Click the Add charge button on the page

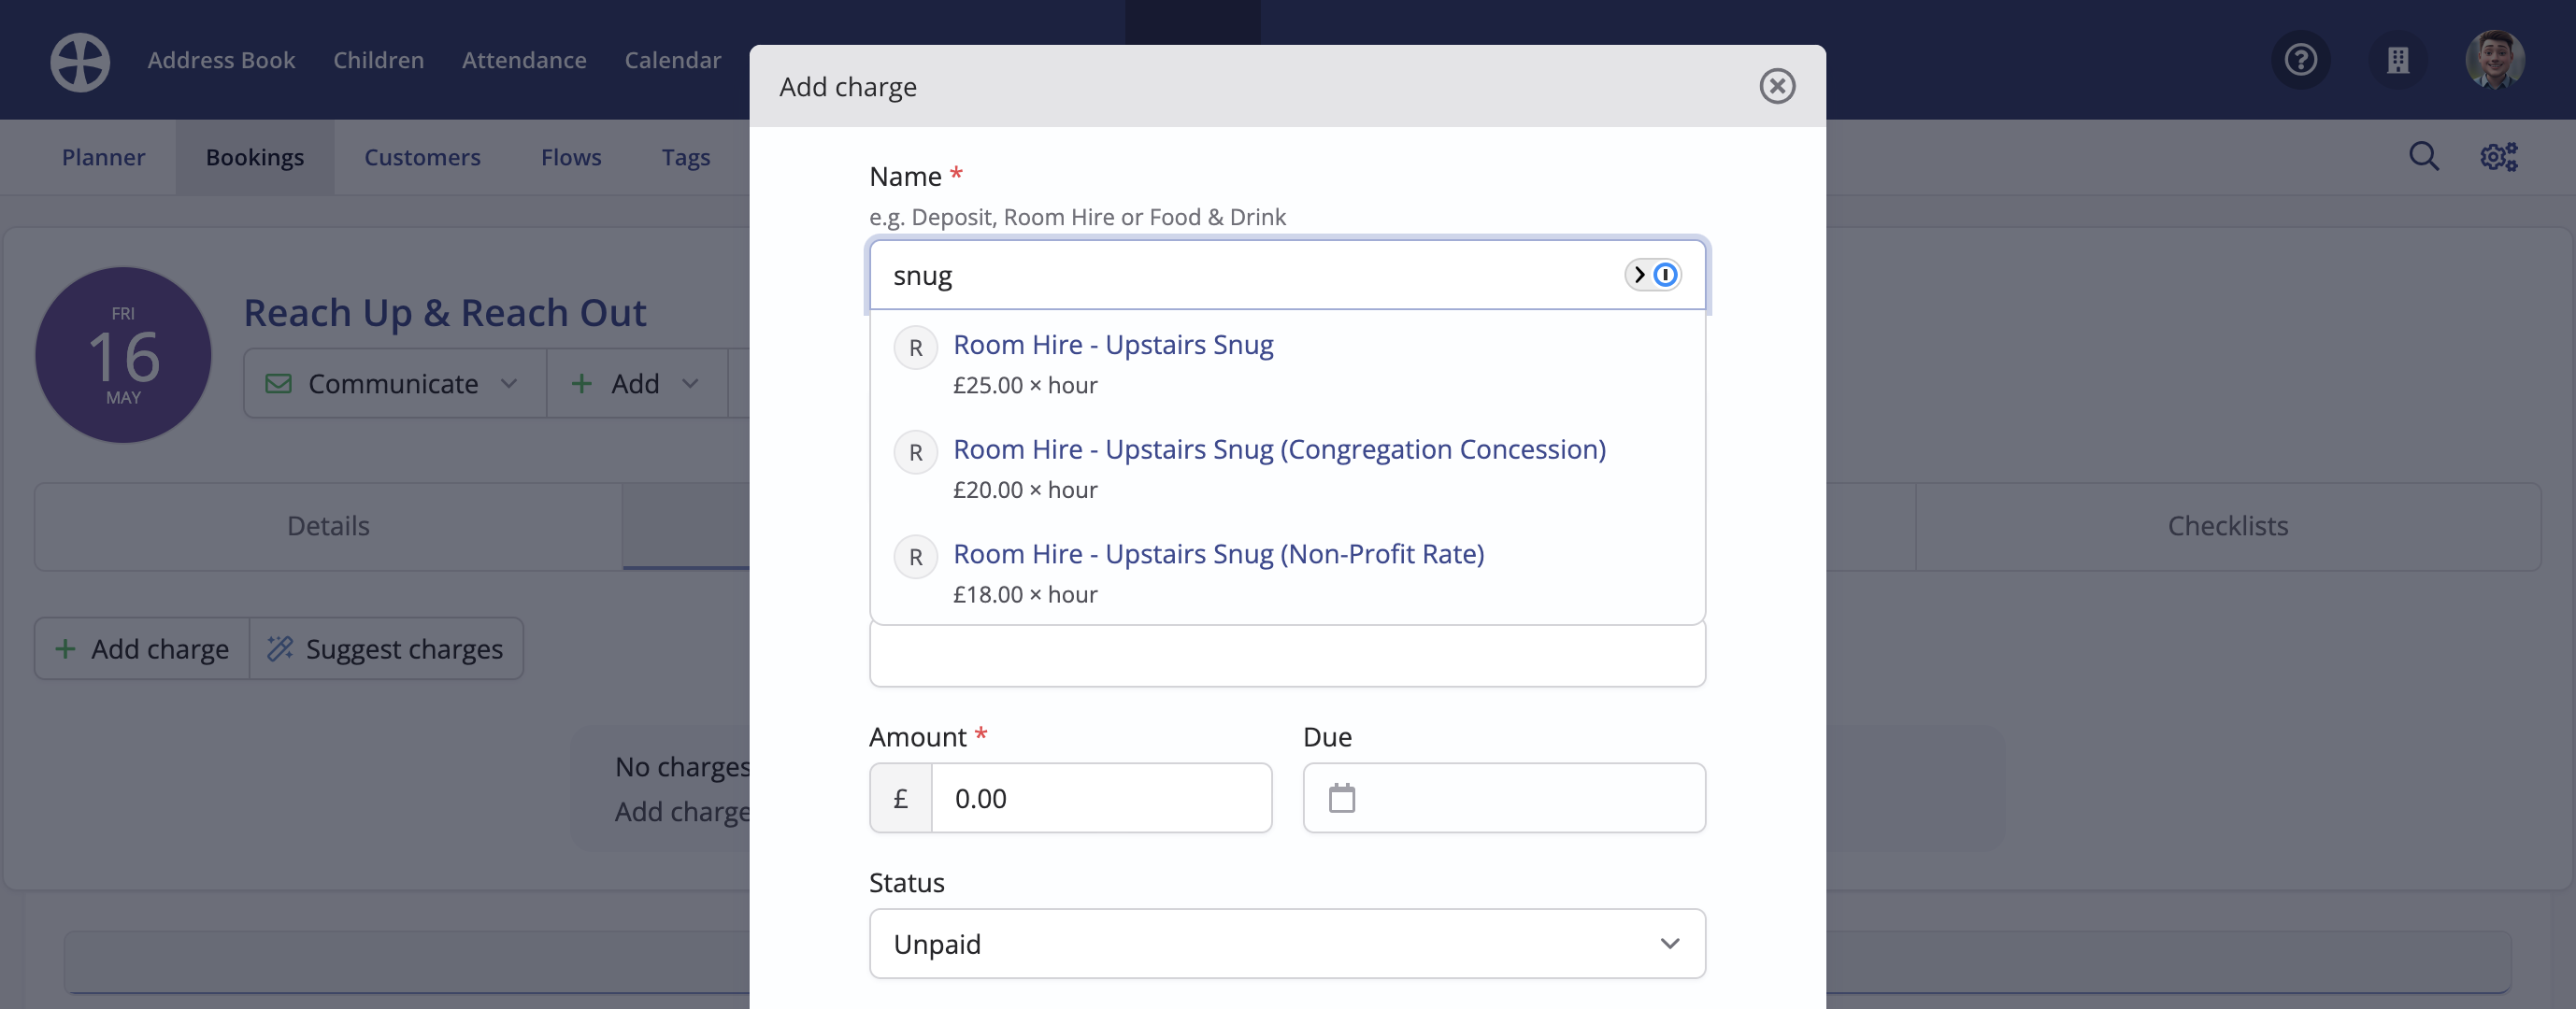(x=142, y=649)
